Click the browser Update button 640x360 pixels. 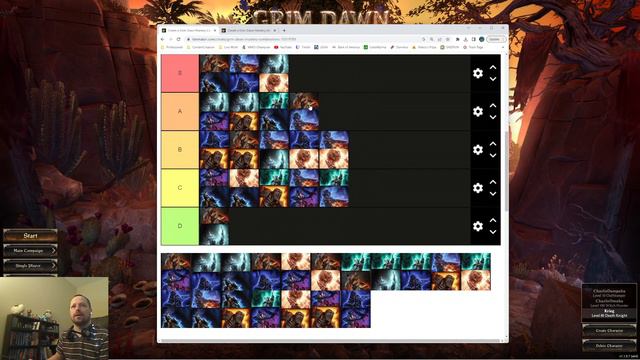pyautogui.click(x=496, y=39)
